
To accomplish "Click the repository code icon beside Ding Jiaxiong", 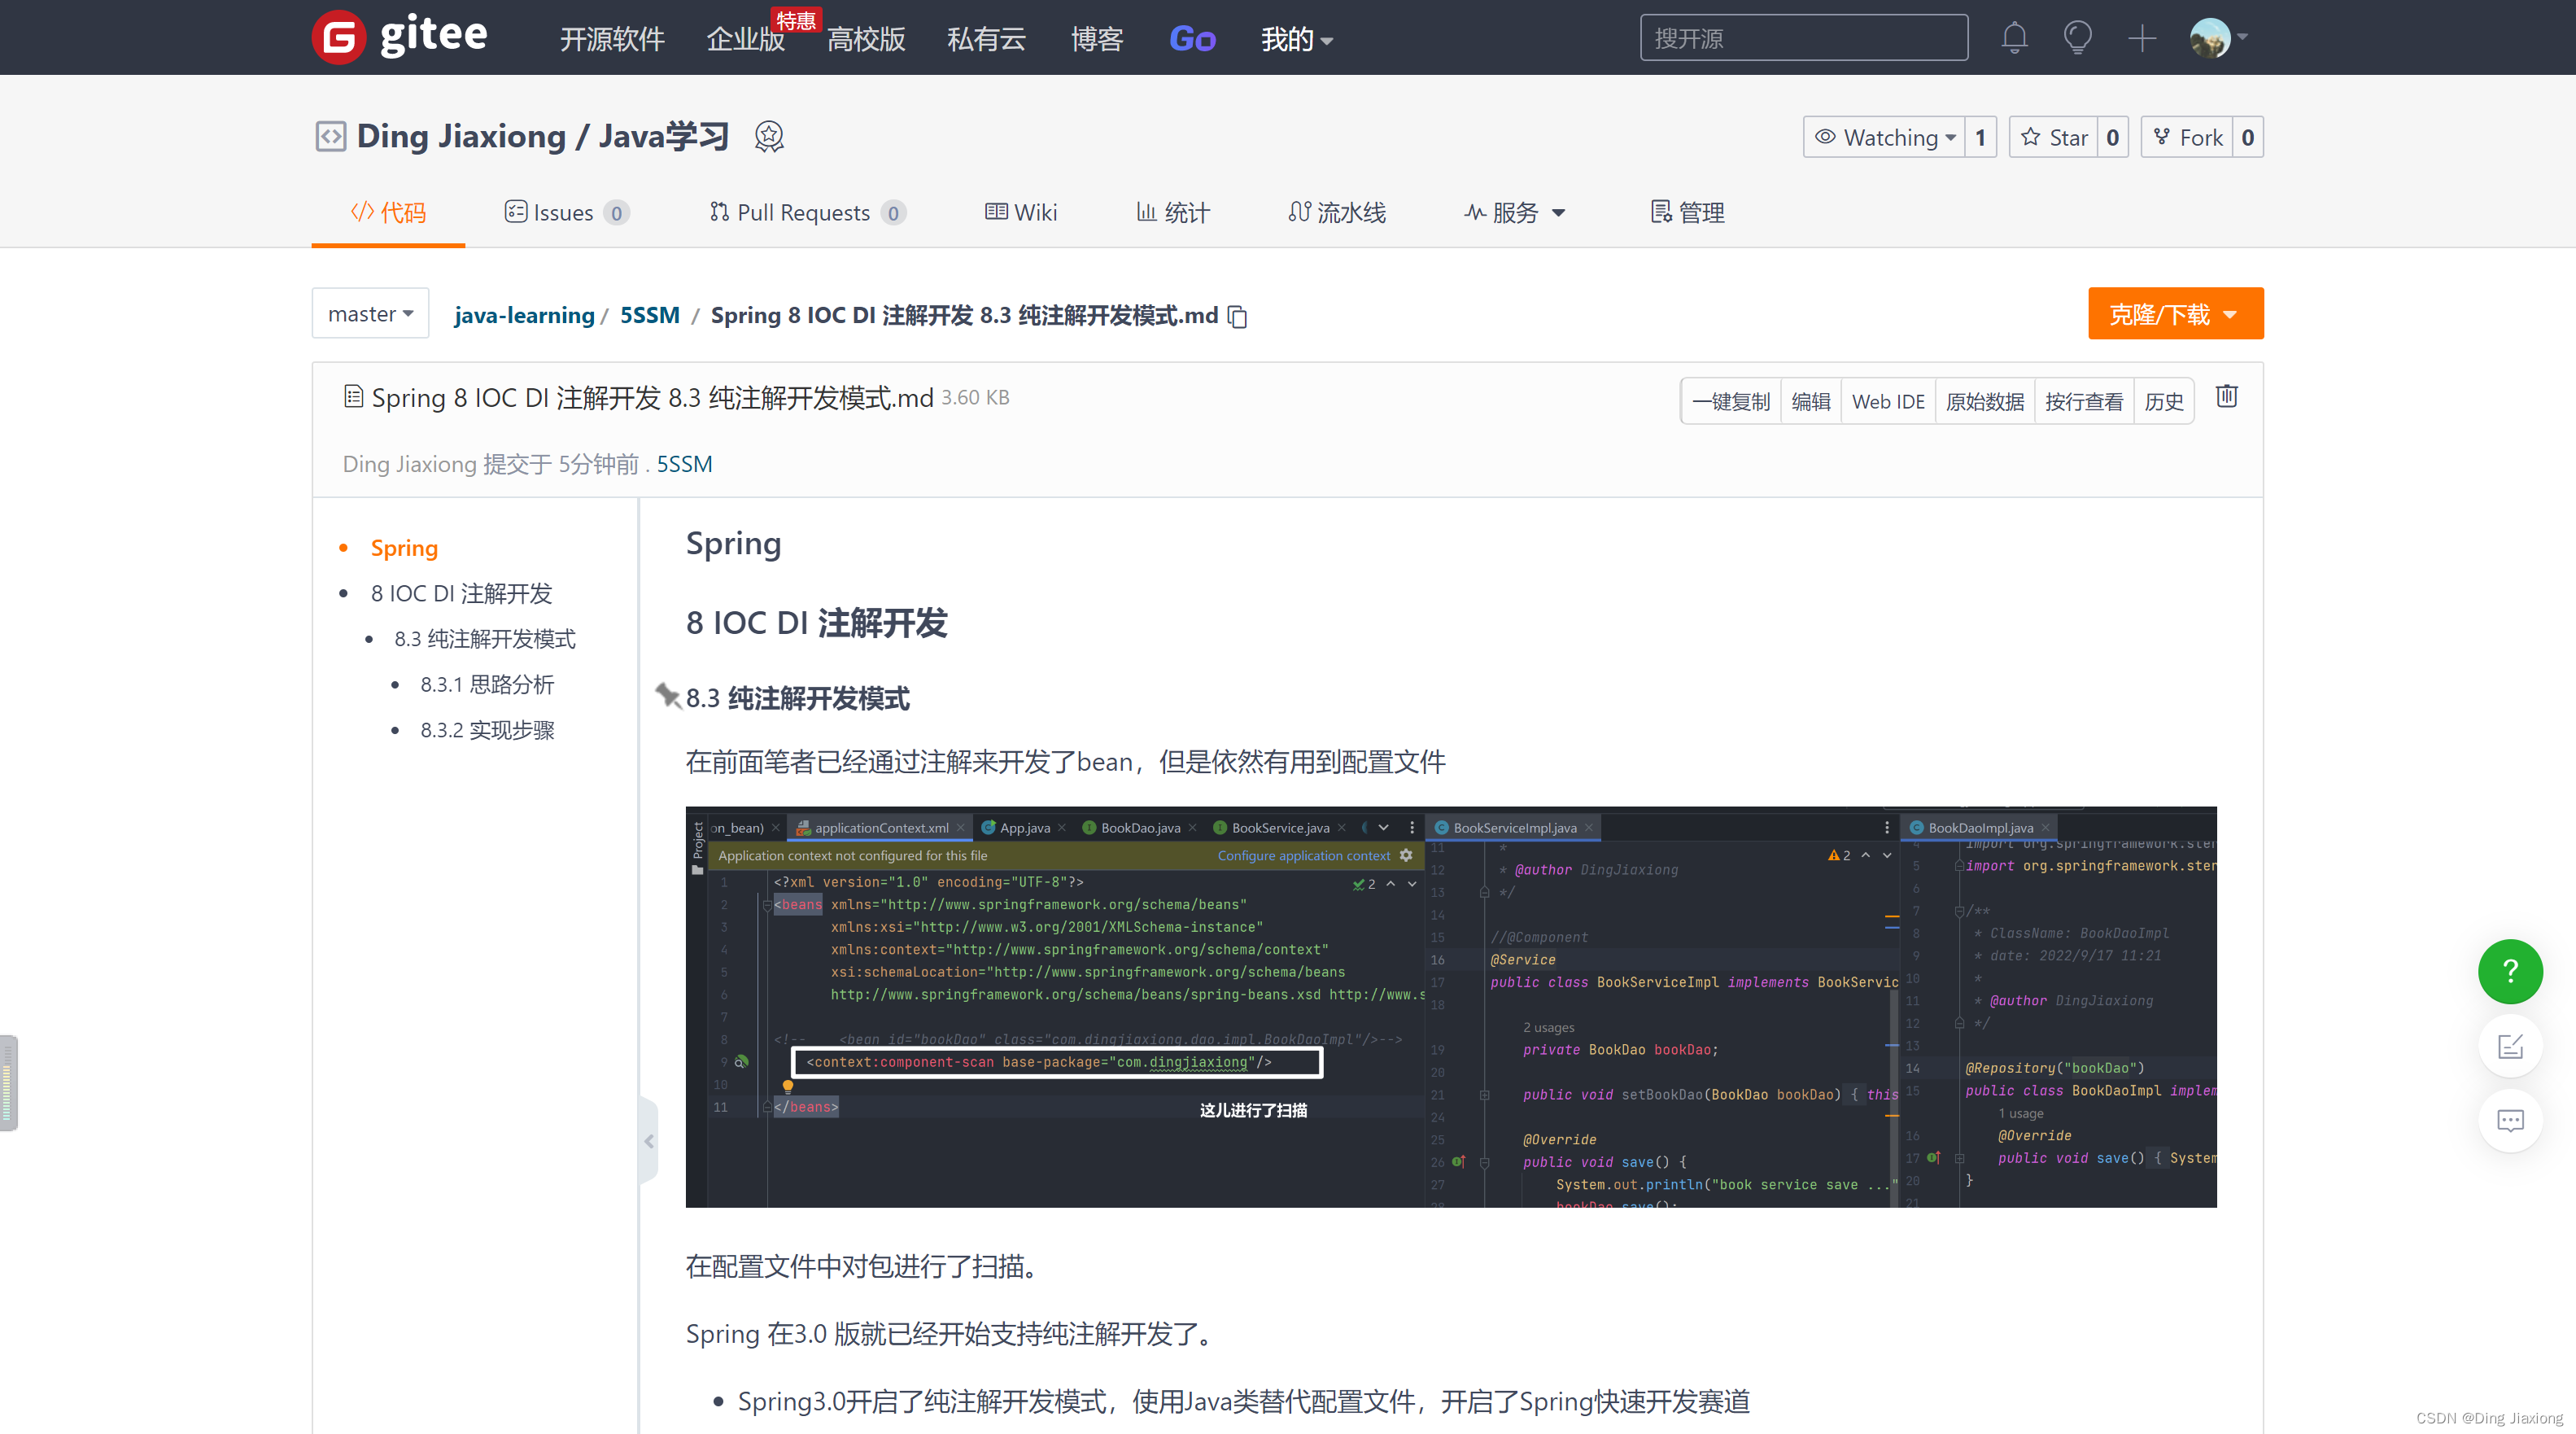I will (x=331, y=136).
